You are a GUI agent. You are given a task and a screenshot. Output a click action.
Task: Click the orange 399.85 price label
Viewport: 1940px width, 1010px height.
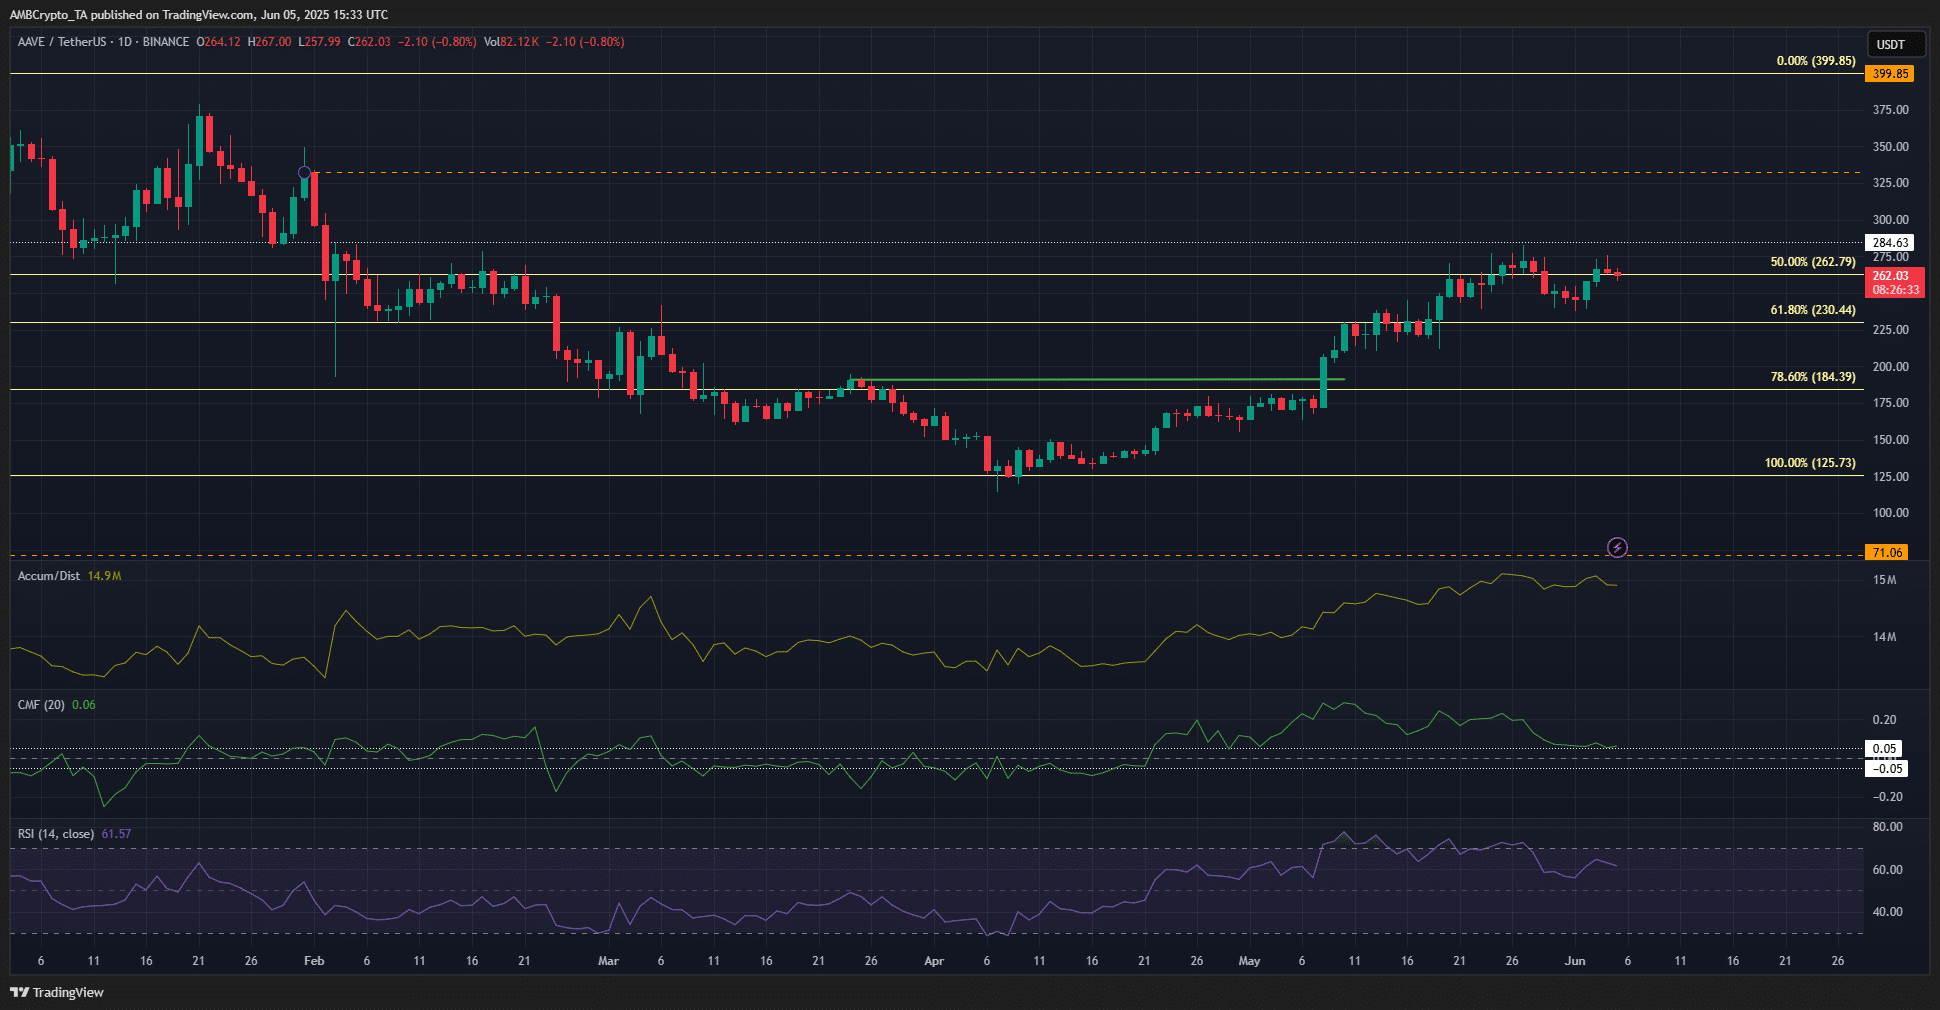point(1890,74)
